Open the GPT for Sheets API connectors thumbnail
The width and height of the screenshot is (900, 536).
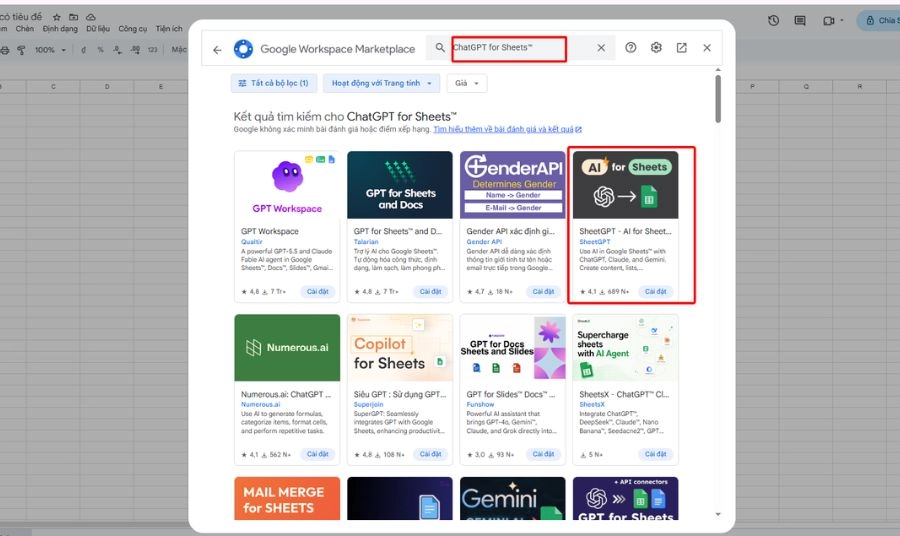pos(626,498)
